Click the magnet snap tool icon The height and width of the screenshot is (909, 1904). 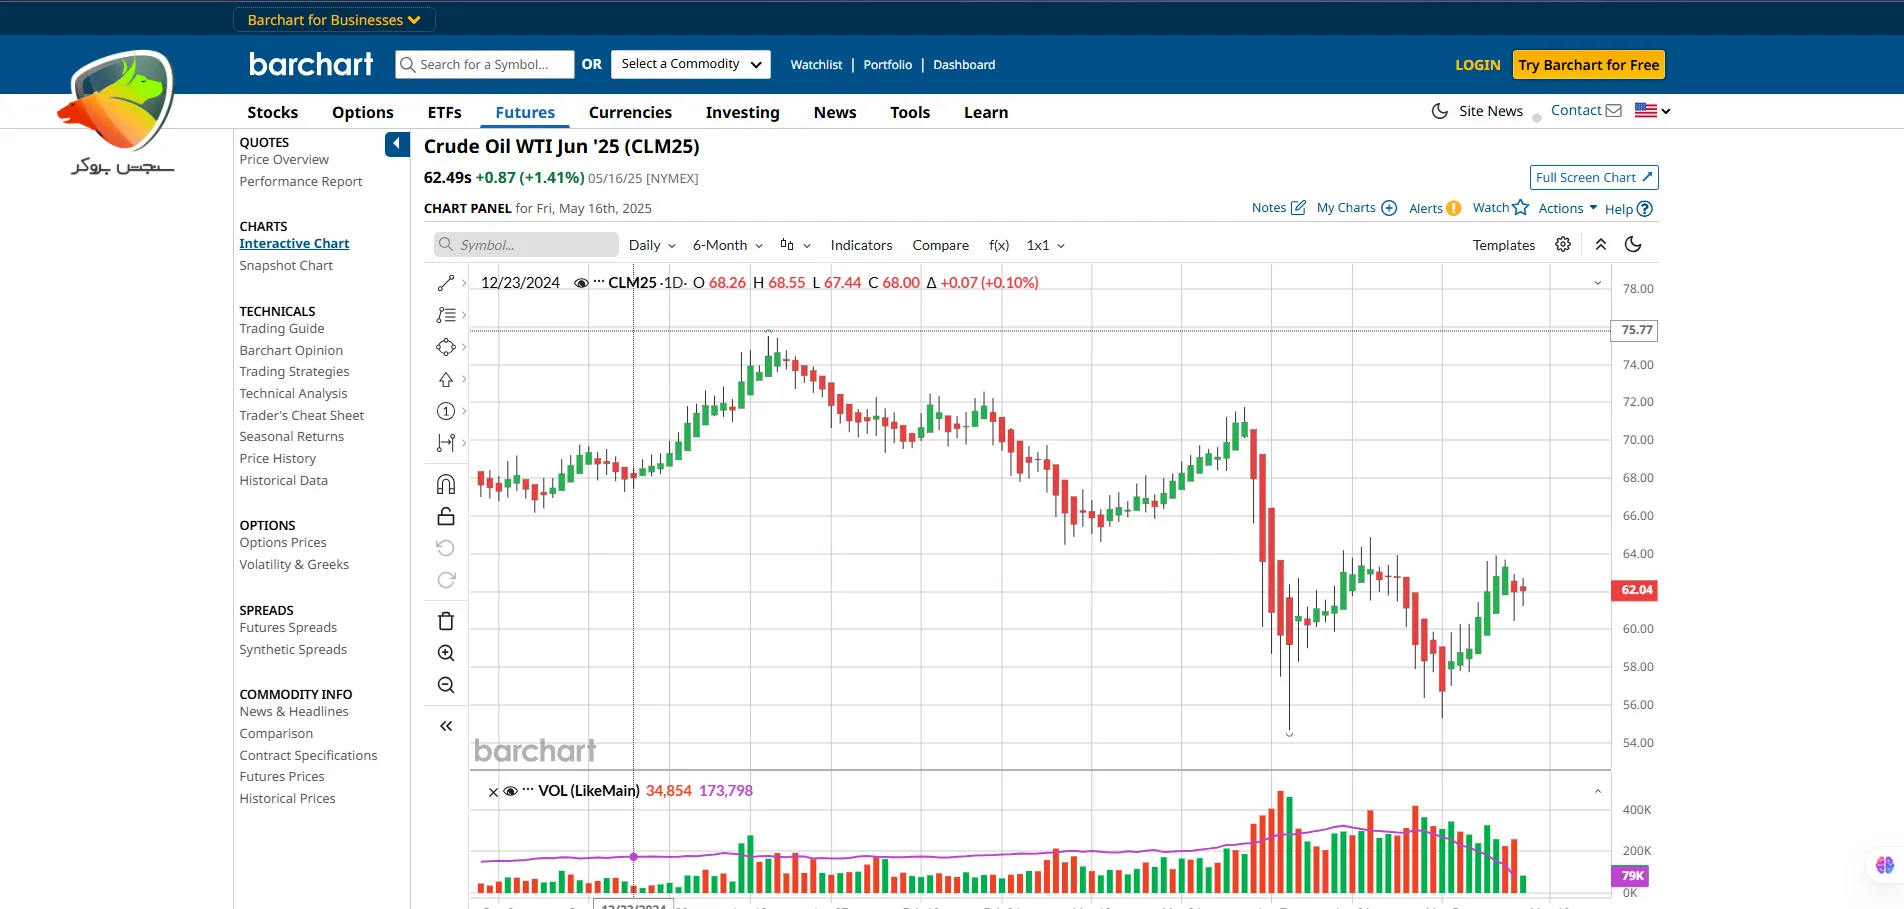pyautogui.click(x=446, y=485)
